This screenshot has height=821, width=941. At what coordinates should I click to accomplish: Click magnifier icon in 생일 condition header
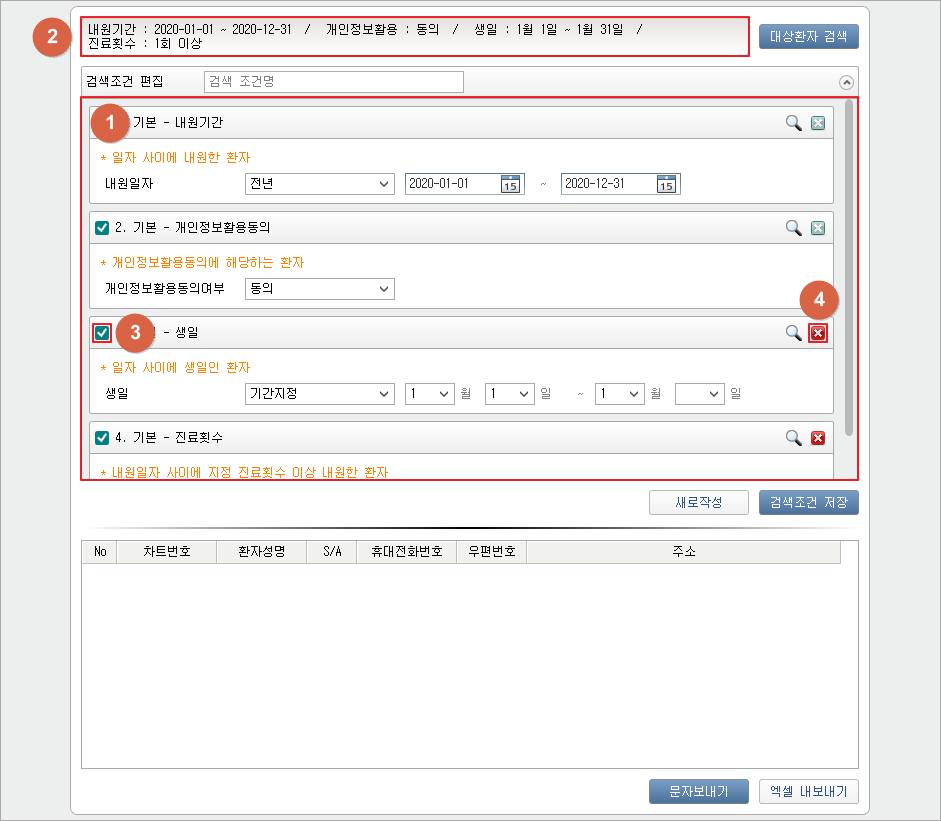click(x=793, y=333)
